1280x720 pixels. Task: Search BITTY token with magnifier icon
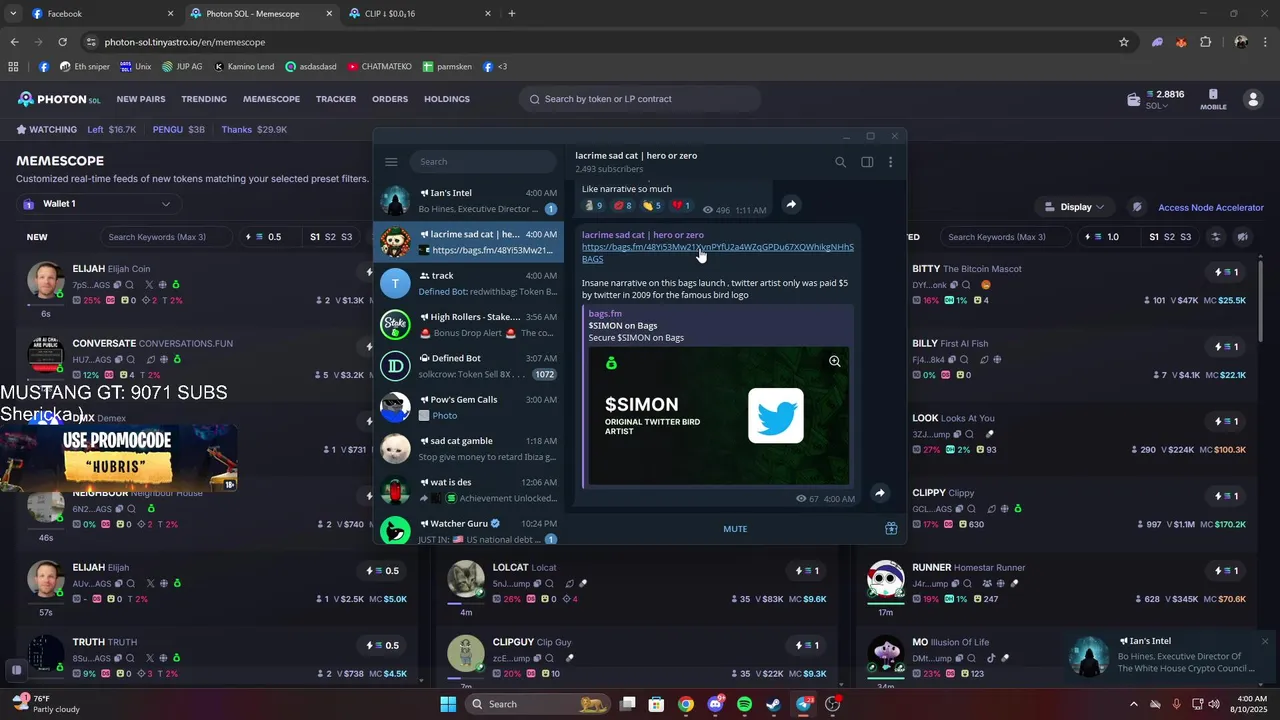tap(967, 285)
